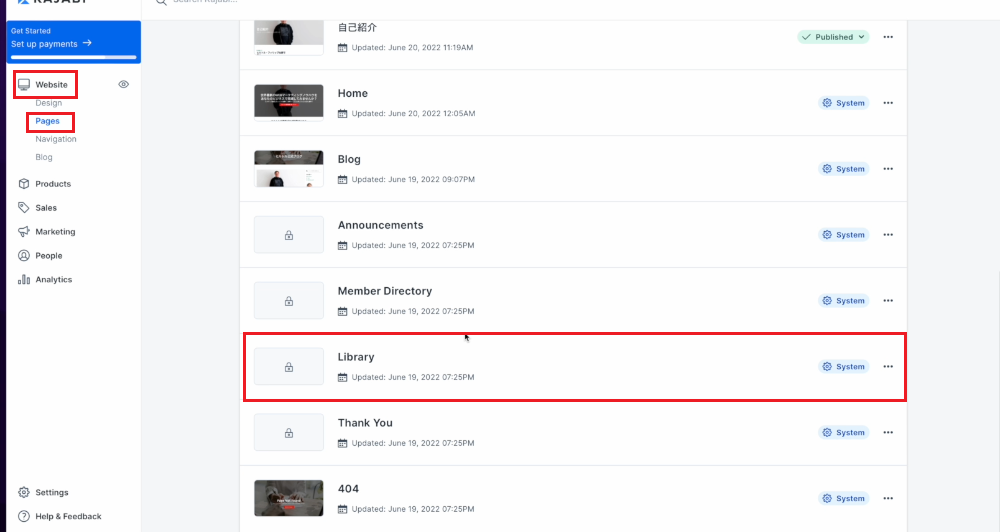The image size is (1000, 532).
Task: Open the three-dot menu for Blog page
Action: (x=888, y=169)
